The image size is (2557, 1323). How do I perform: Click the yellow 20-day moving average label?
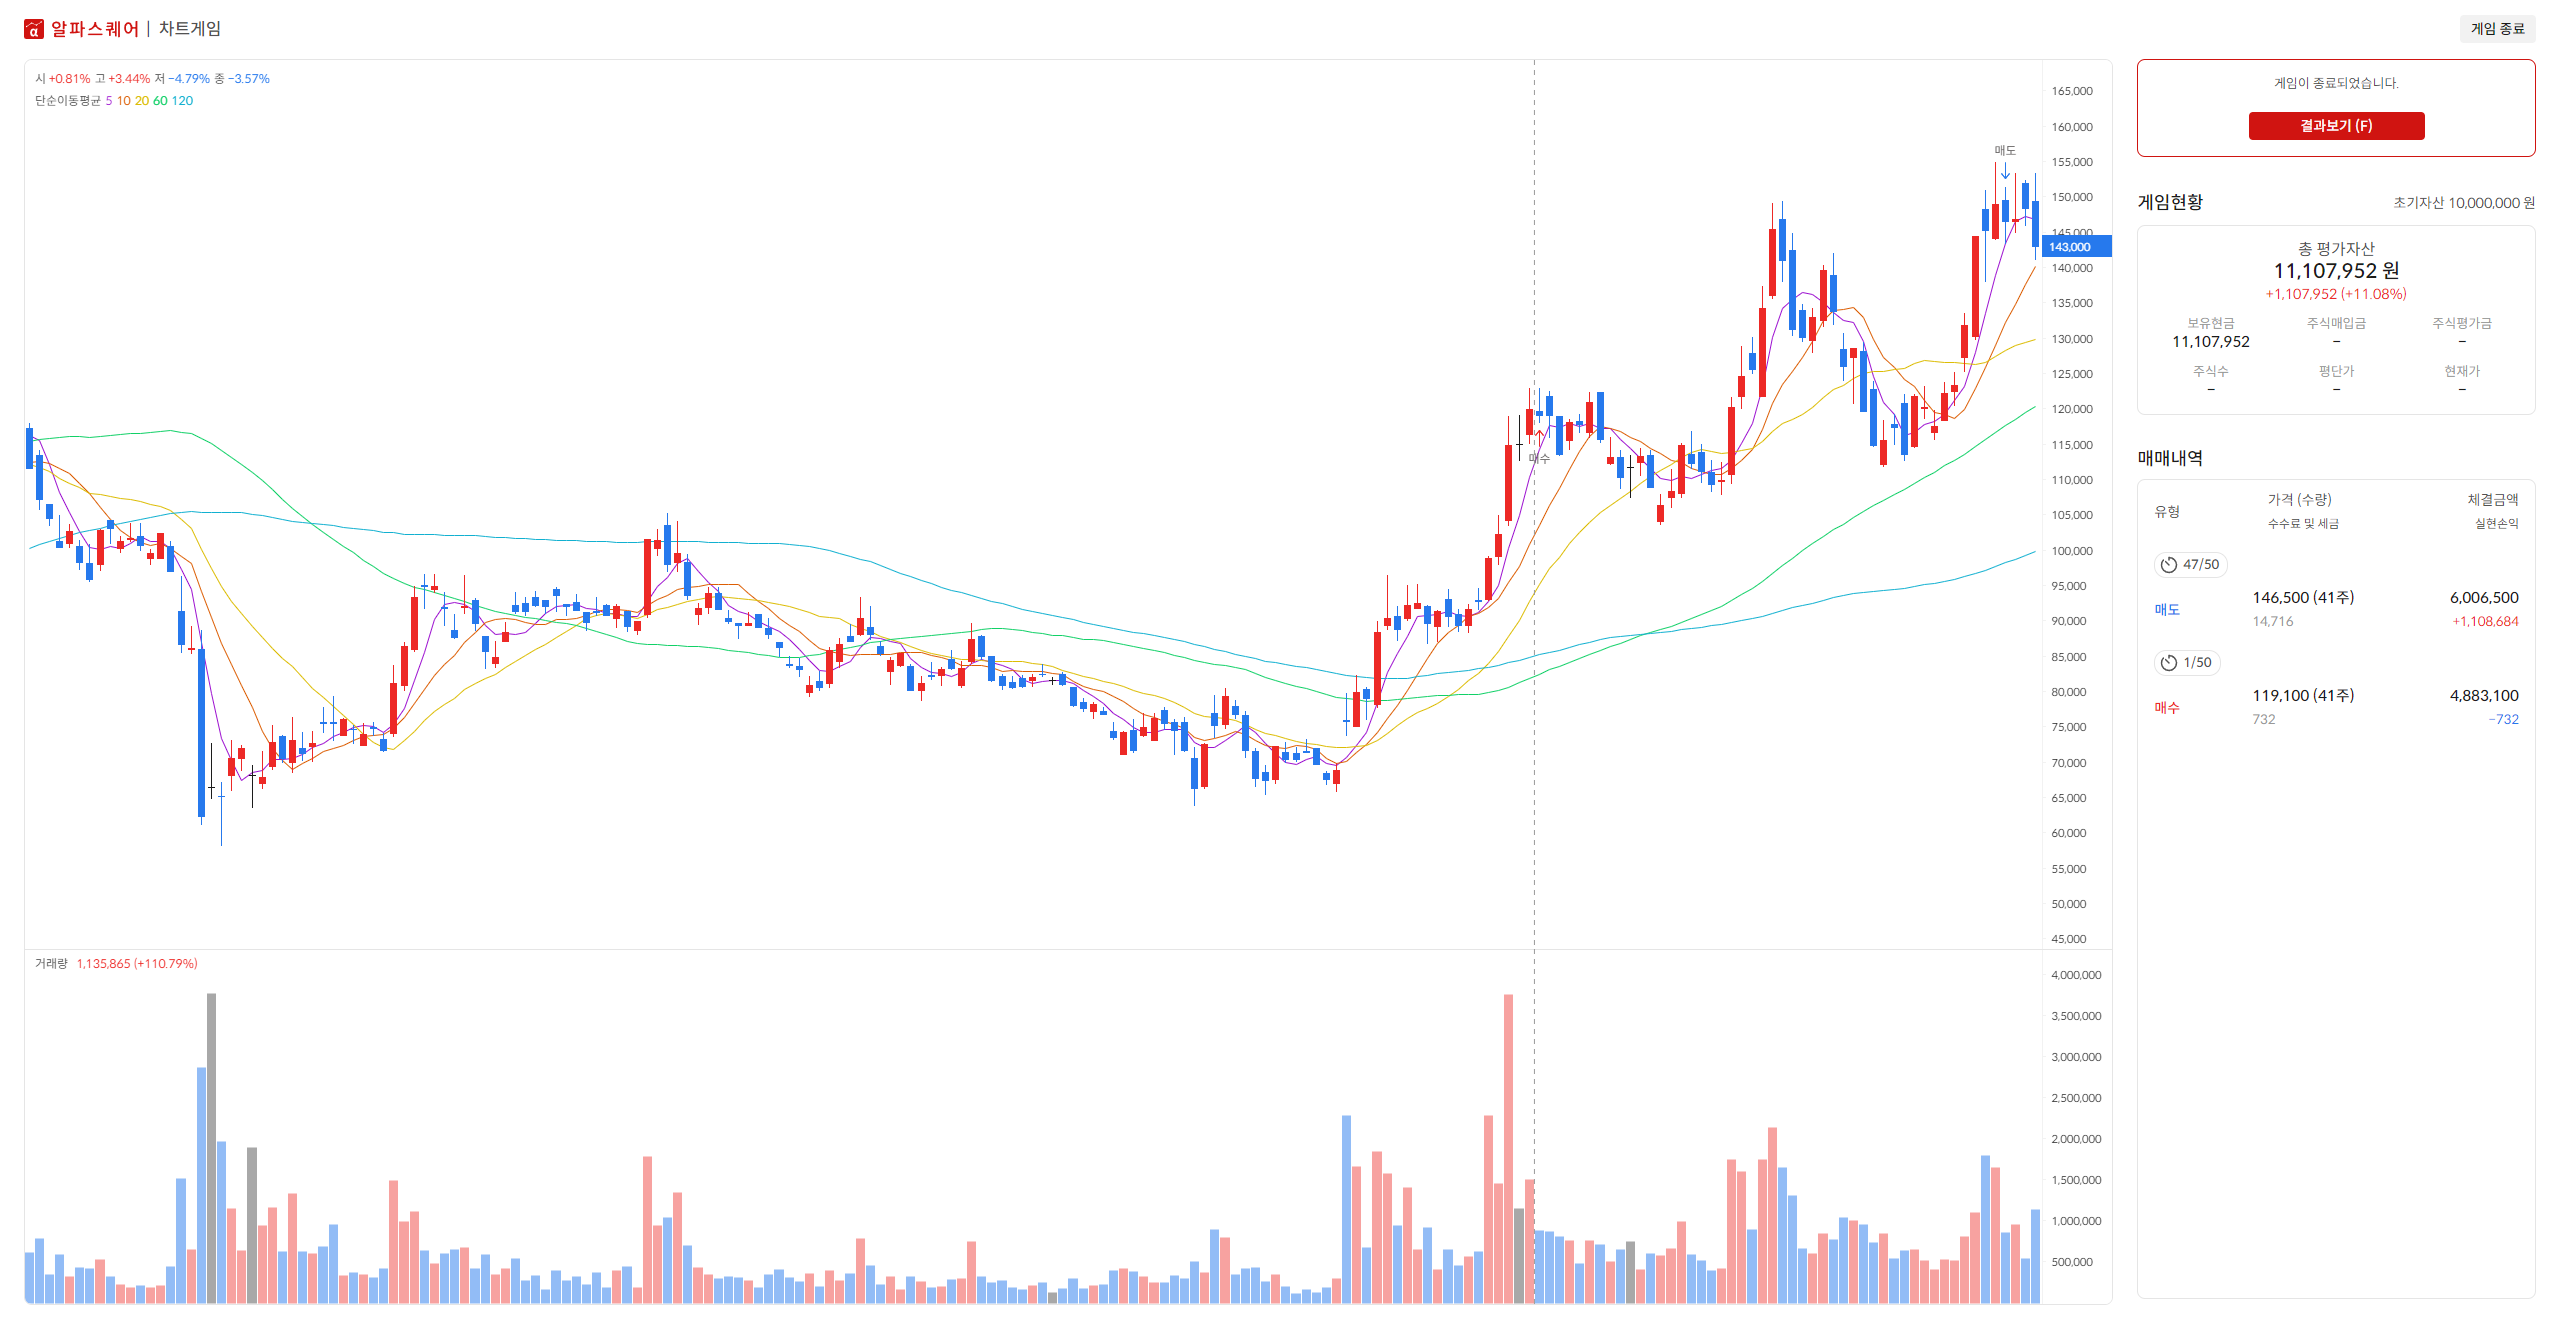[142, 101]
